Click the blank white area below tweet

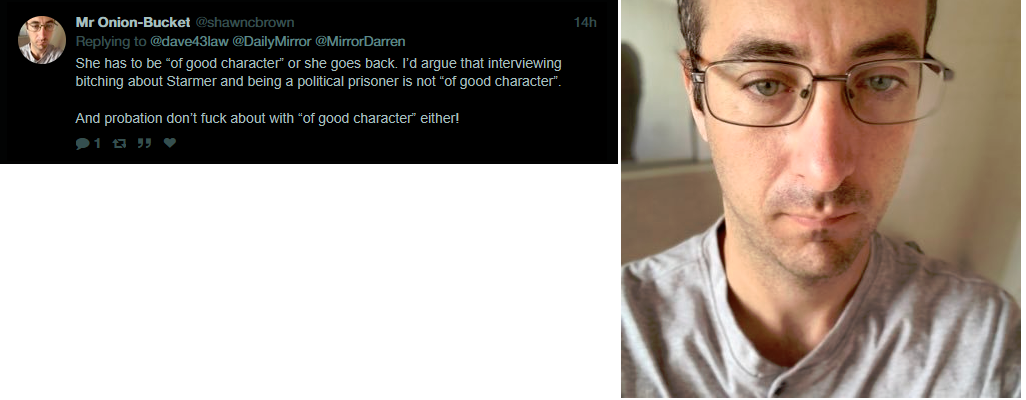tap(309, 282)
